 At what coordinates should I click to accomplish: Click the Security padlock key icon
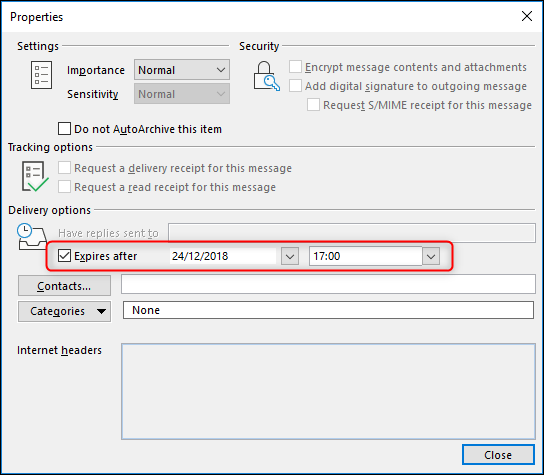(266, 76)
